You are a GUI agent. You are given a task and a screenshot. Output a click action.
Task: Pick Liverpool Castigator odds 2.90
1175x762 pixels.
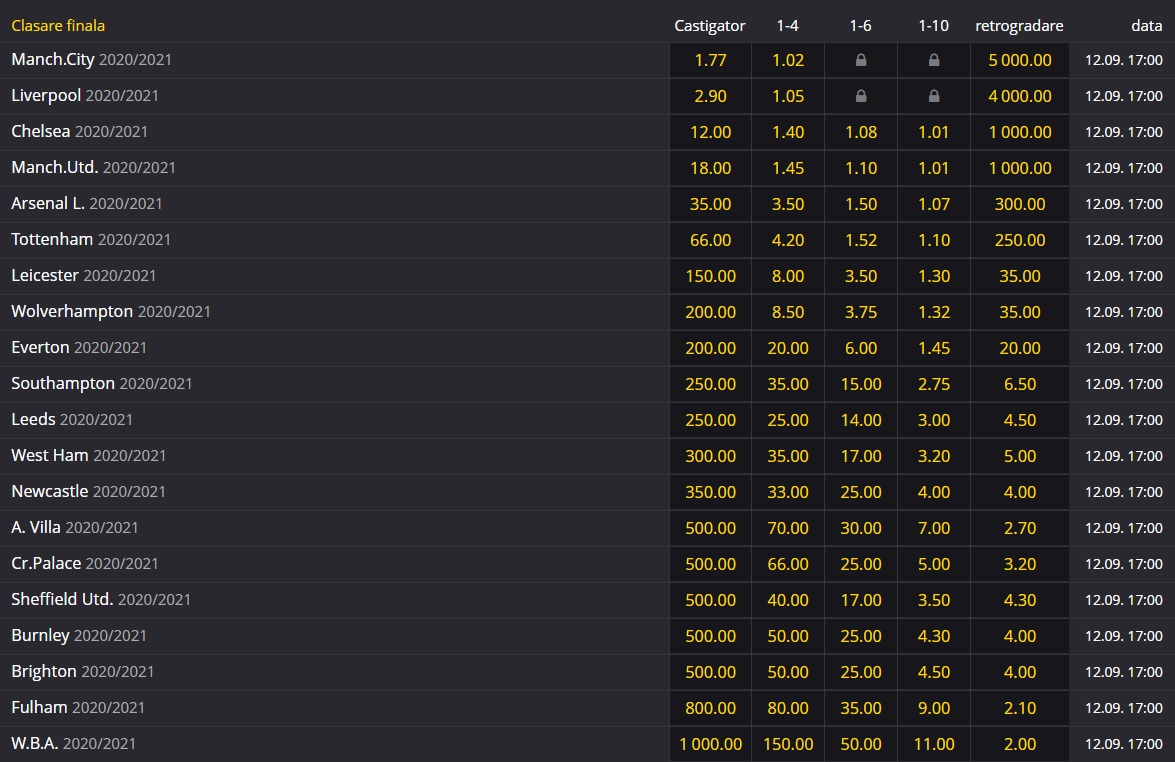point(710,96)
